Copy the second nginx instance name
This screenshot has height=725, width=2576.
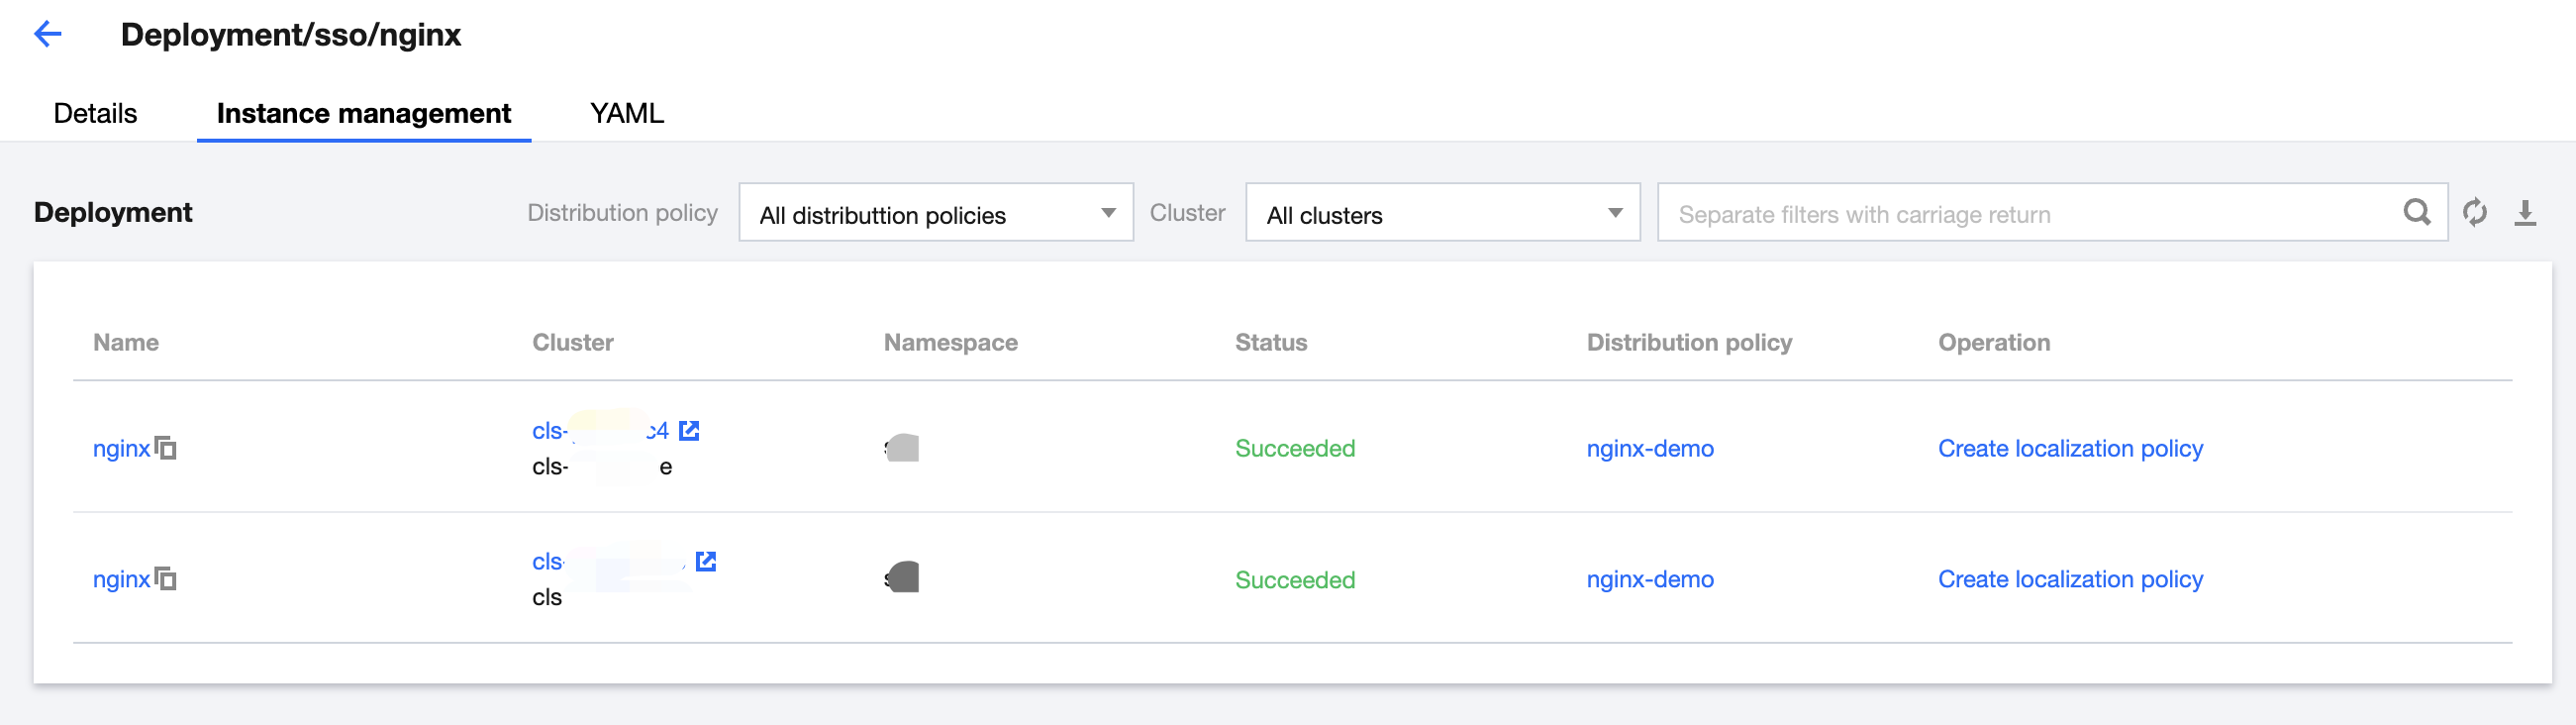(x=166, y=579)
